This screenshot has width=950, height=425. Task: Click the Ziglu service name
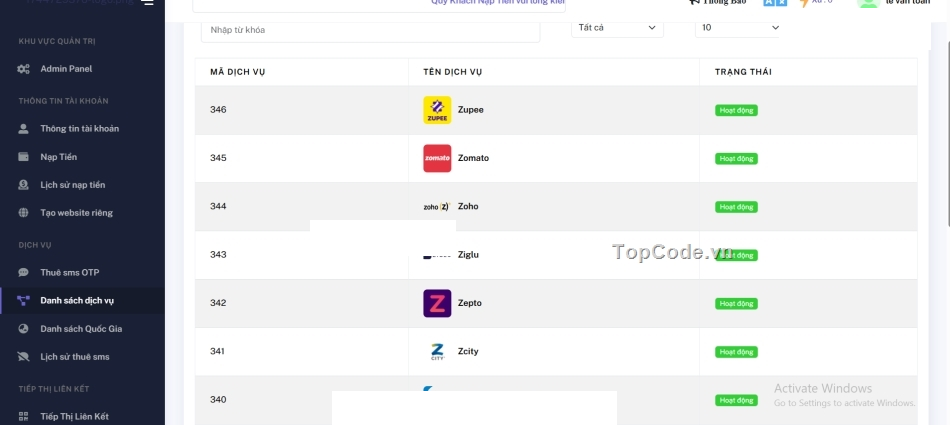(468, 255)
